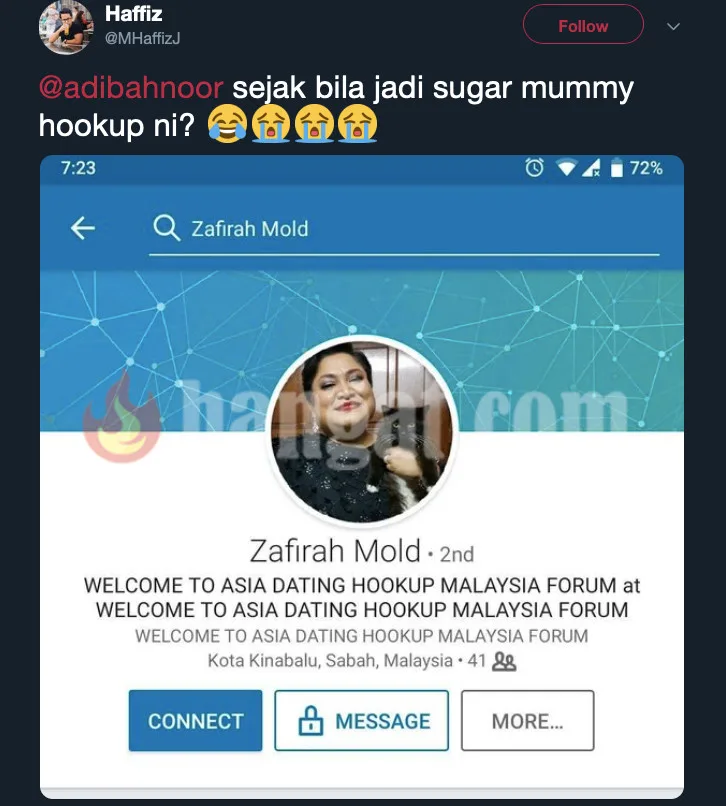Click the magnifying glass search icon
The image size is (726, 806).
pos(167,228)
